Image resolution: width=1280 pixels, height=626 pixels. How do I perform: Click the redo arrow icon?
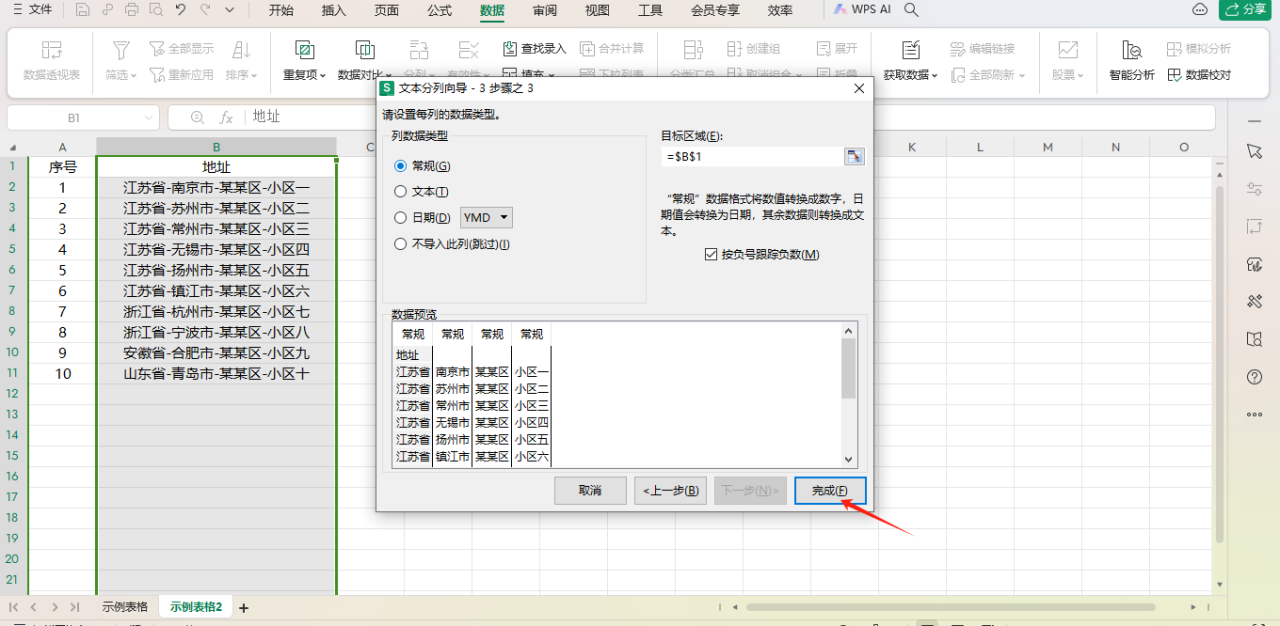click(205, 10)
